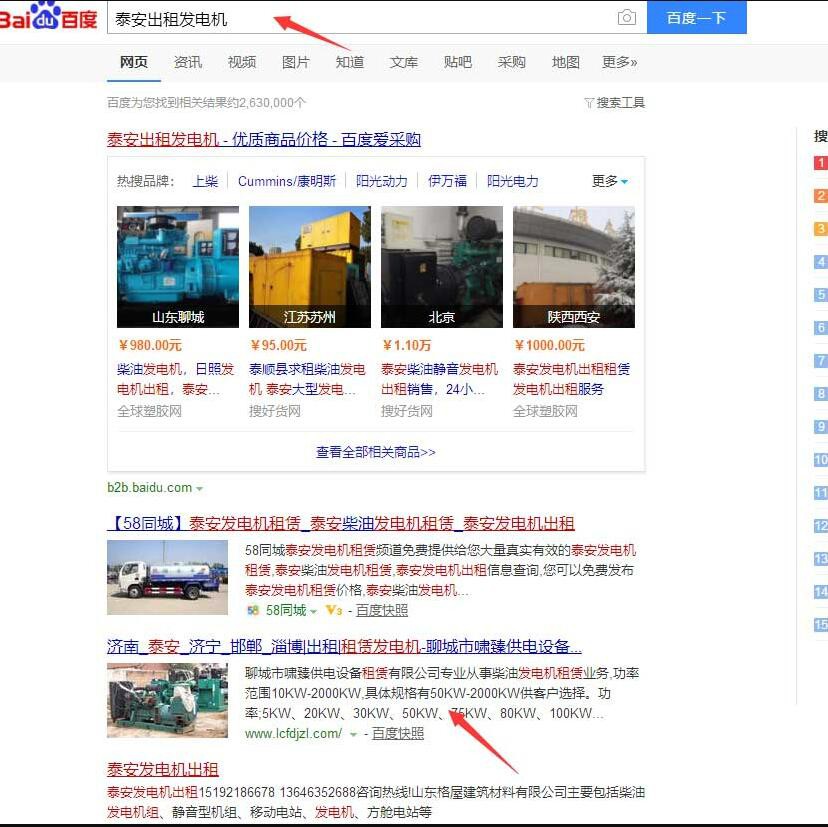Filter by brand Cummins/康明斯
Image resolution: width=828 pixels, height=827 pixels.
click(x=287, y=181)
